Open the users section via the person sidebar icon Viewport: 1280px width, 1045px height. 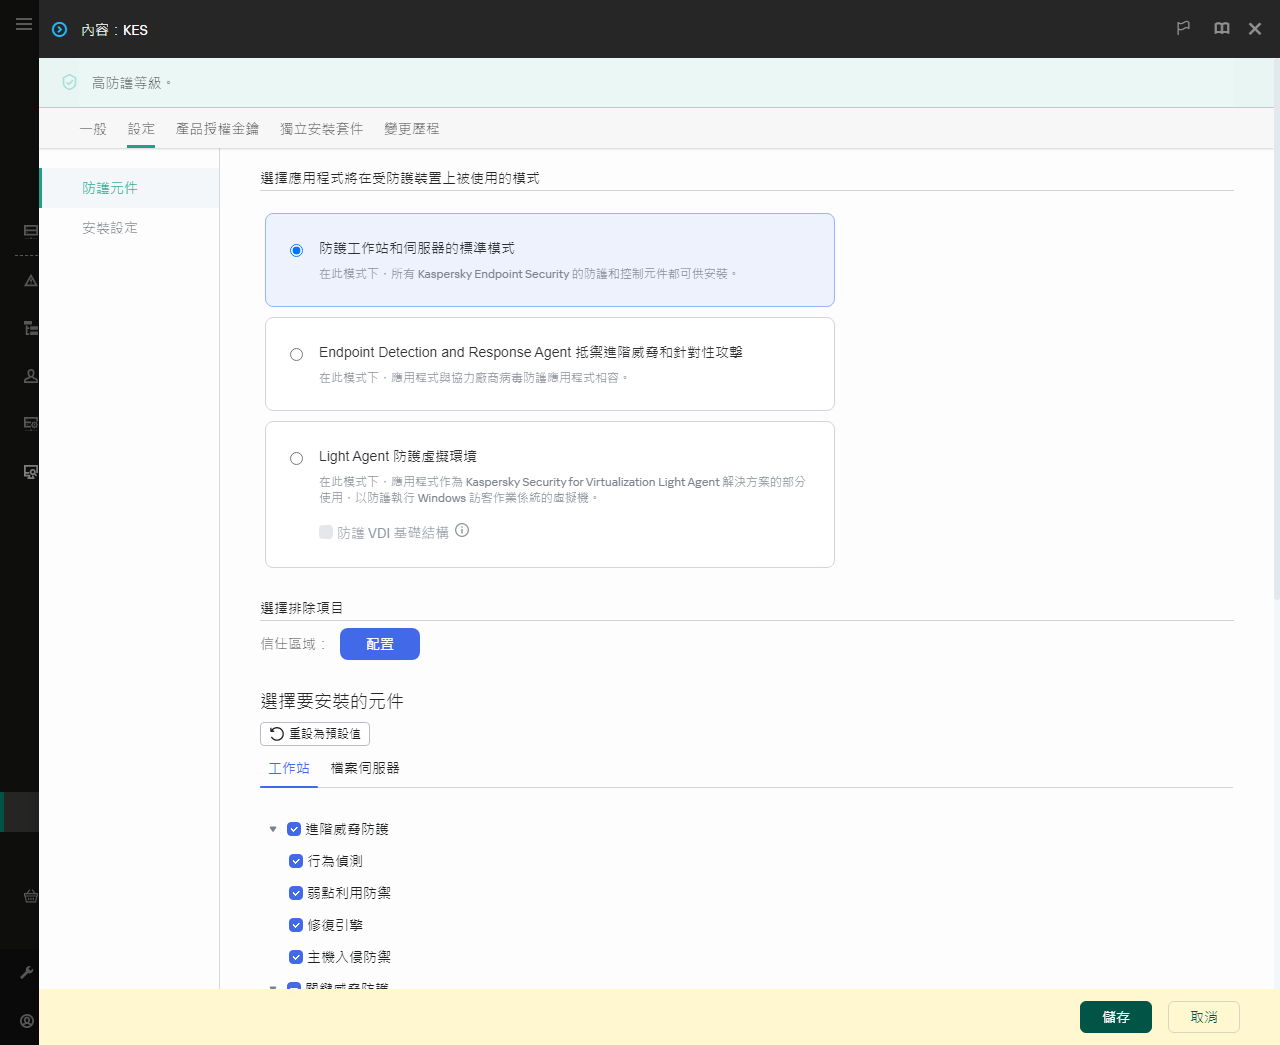(30, 375)
